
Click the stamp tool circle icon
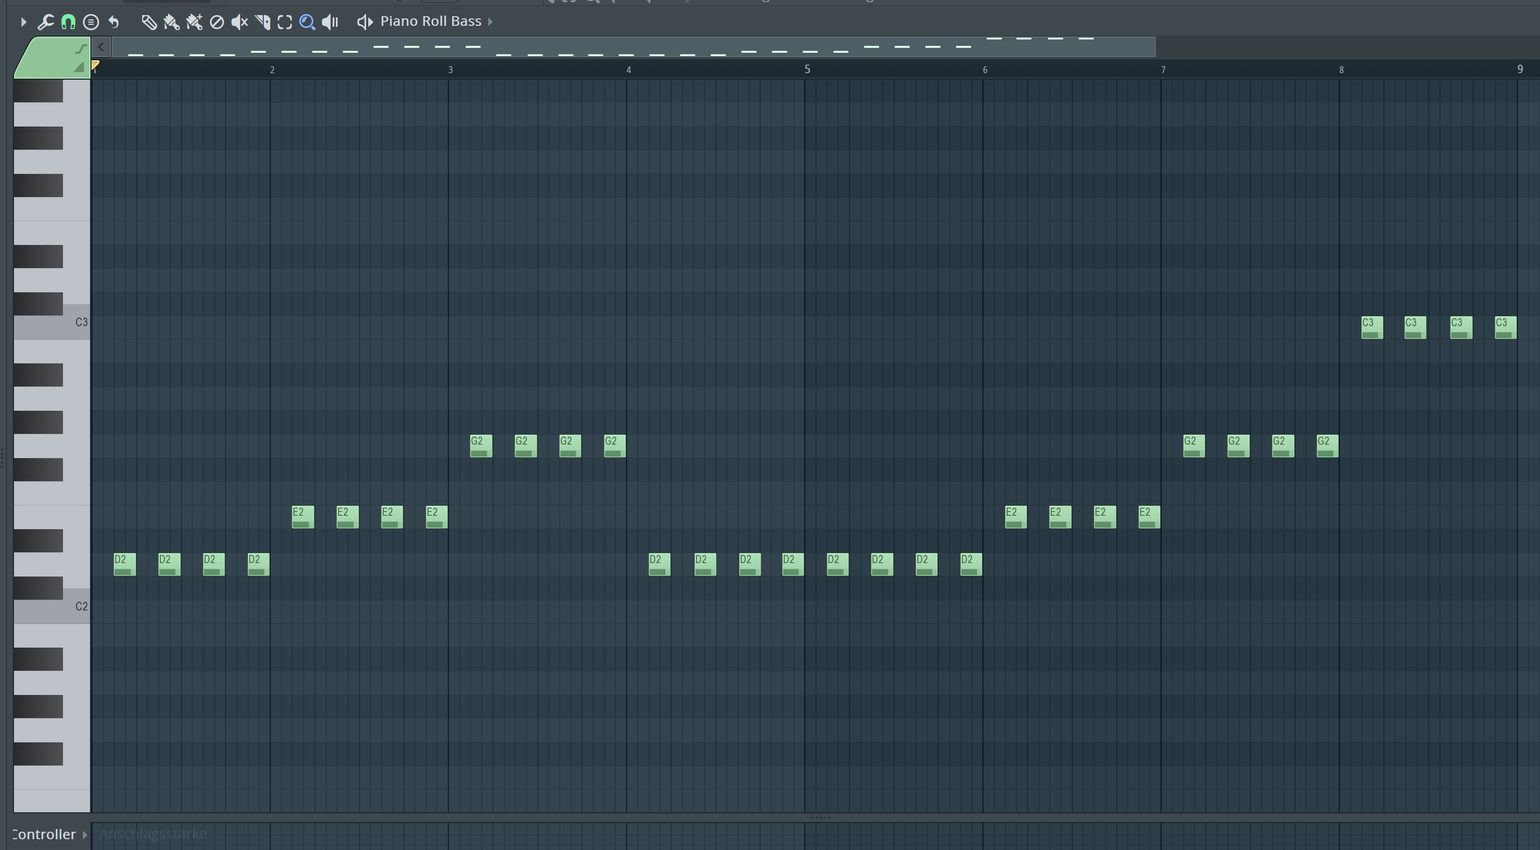click(x=91, y=22)
